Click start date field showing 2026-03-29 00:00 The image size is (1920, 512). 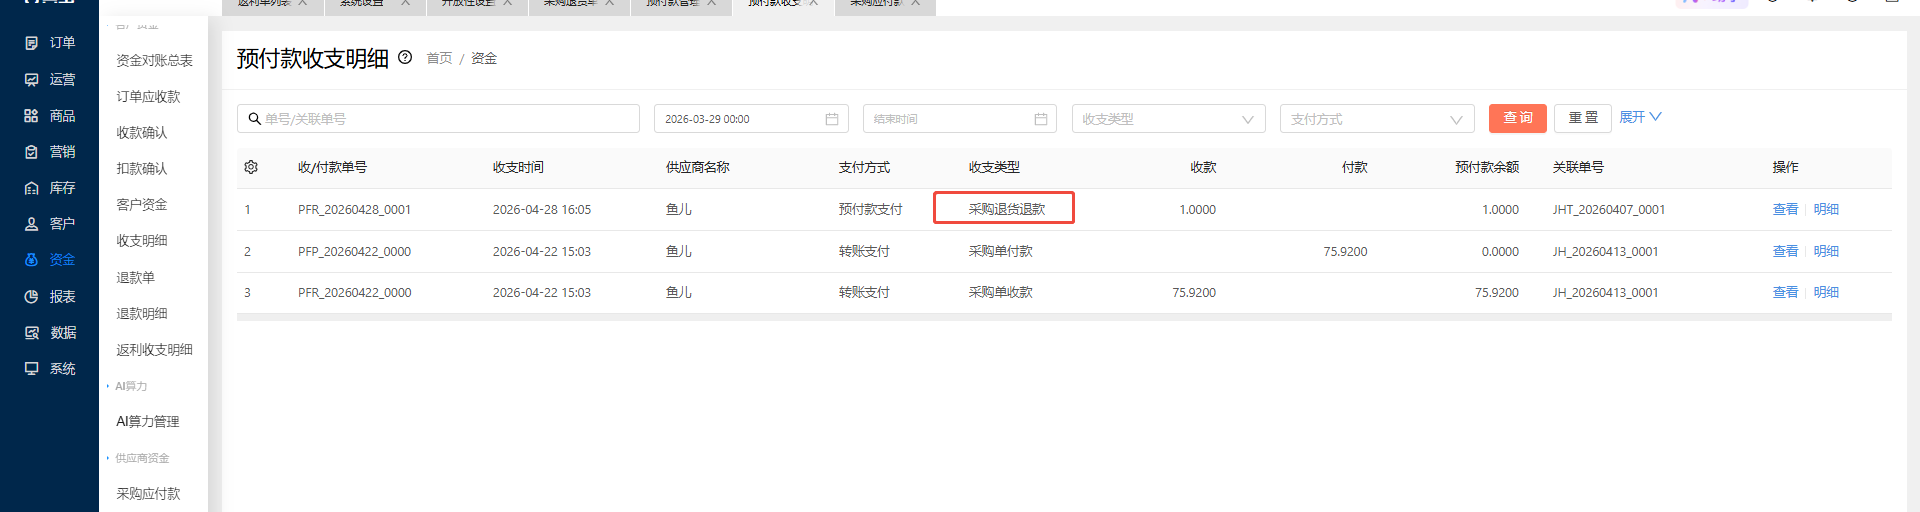pyautogui.click(x=751, y=119)
